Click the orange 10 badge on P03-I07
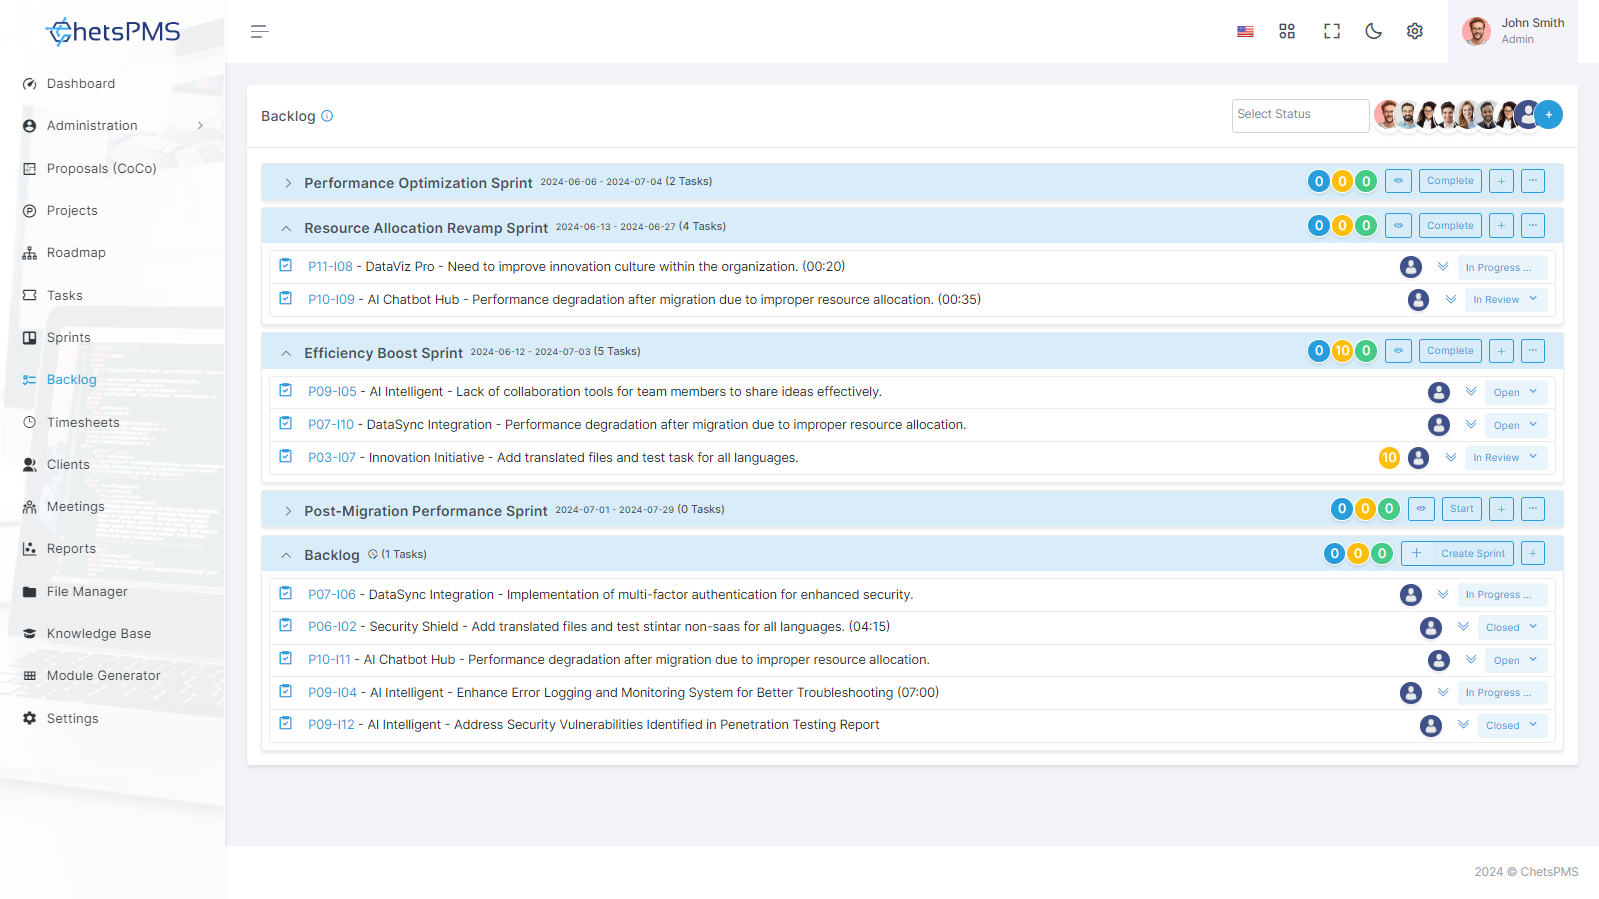1599x899 pixels. 1389,458
